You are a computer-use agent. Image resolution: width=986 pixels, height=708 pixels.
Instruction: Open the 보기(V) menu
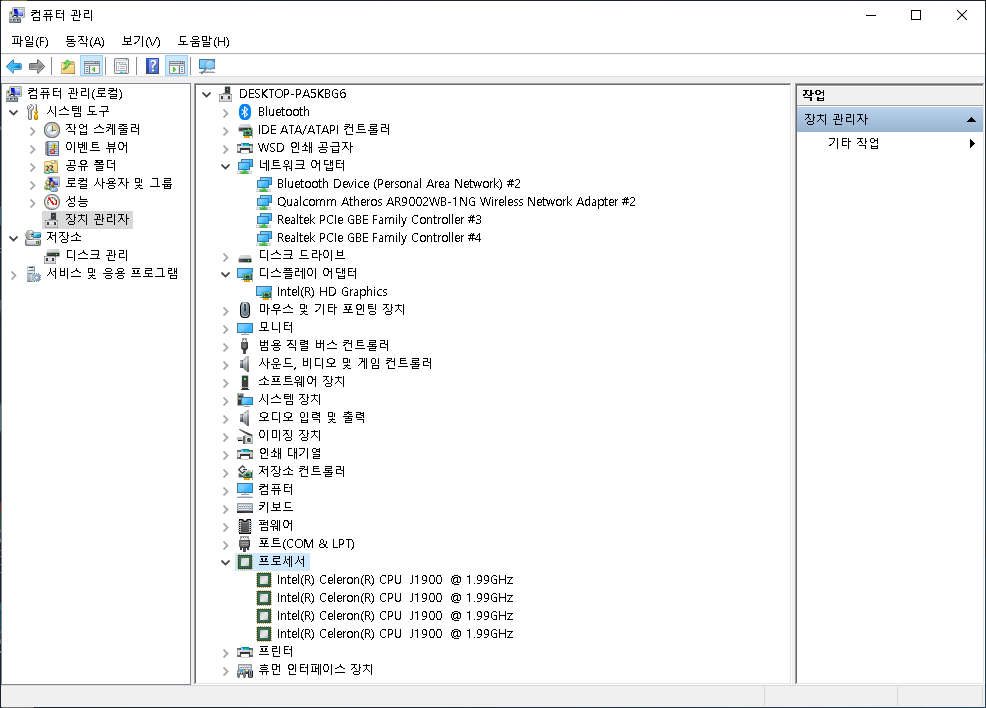pyautogui.click(x=139, y=41)
